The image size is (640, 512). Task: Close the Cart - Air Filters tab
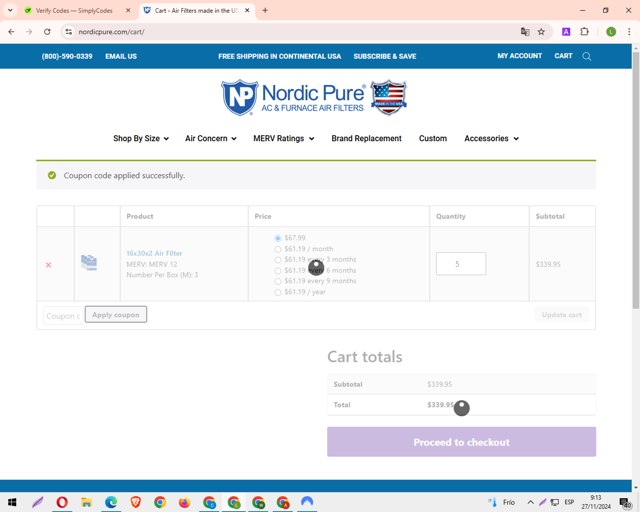247,11
